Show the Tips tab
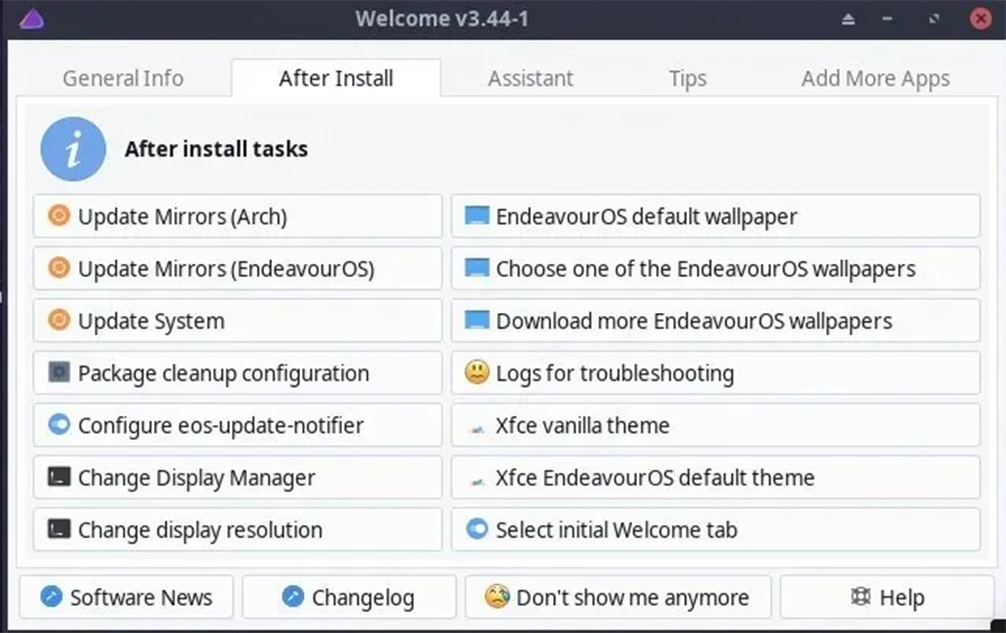 (687, 78)
